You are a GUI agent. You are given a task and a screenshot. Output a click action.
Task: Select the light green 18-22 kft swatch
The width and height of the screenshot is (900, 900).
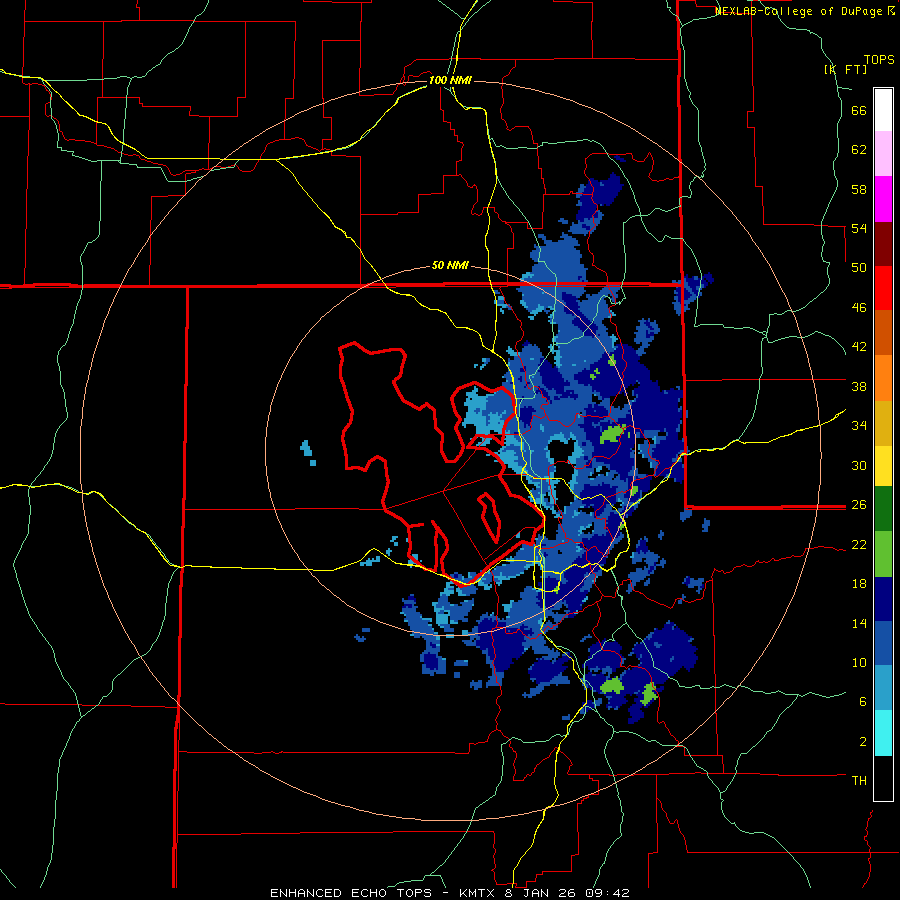pos(883,553)
